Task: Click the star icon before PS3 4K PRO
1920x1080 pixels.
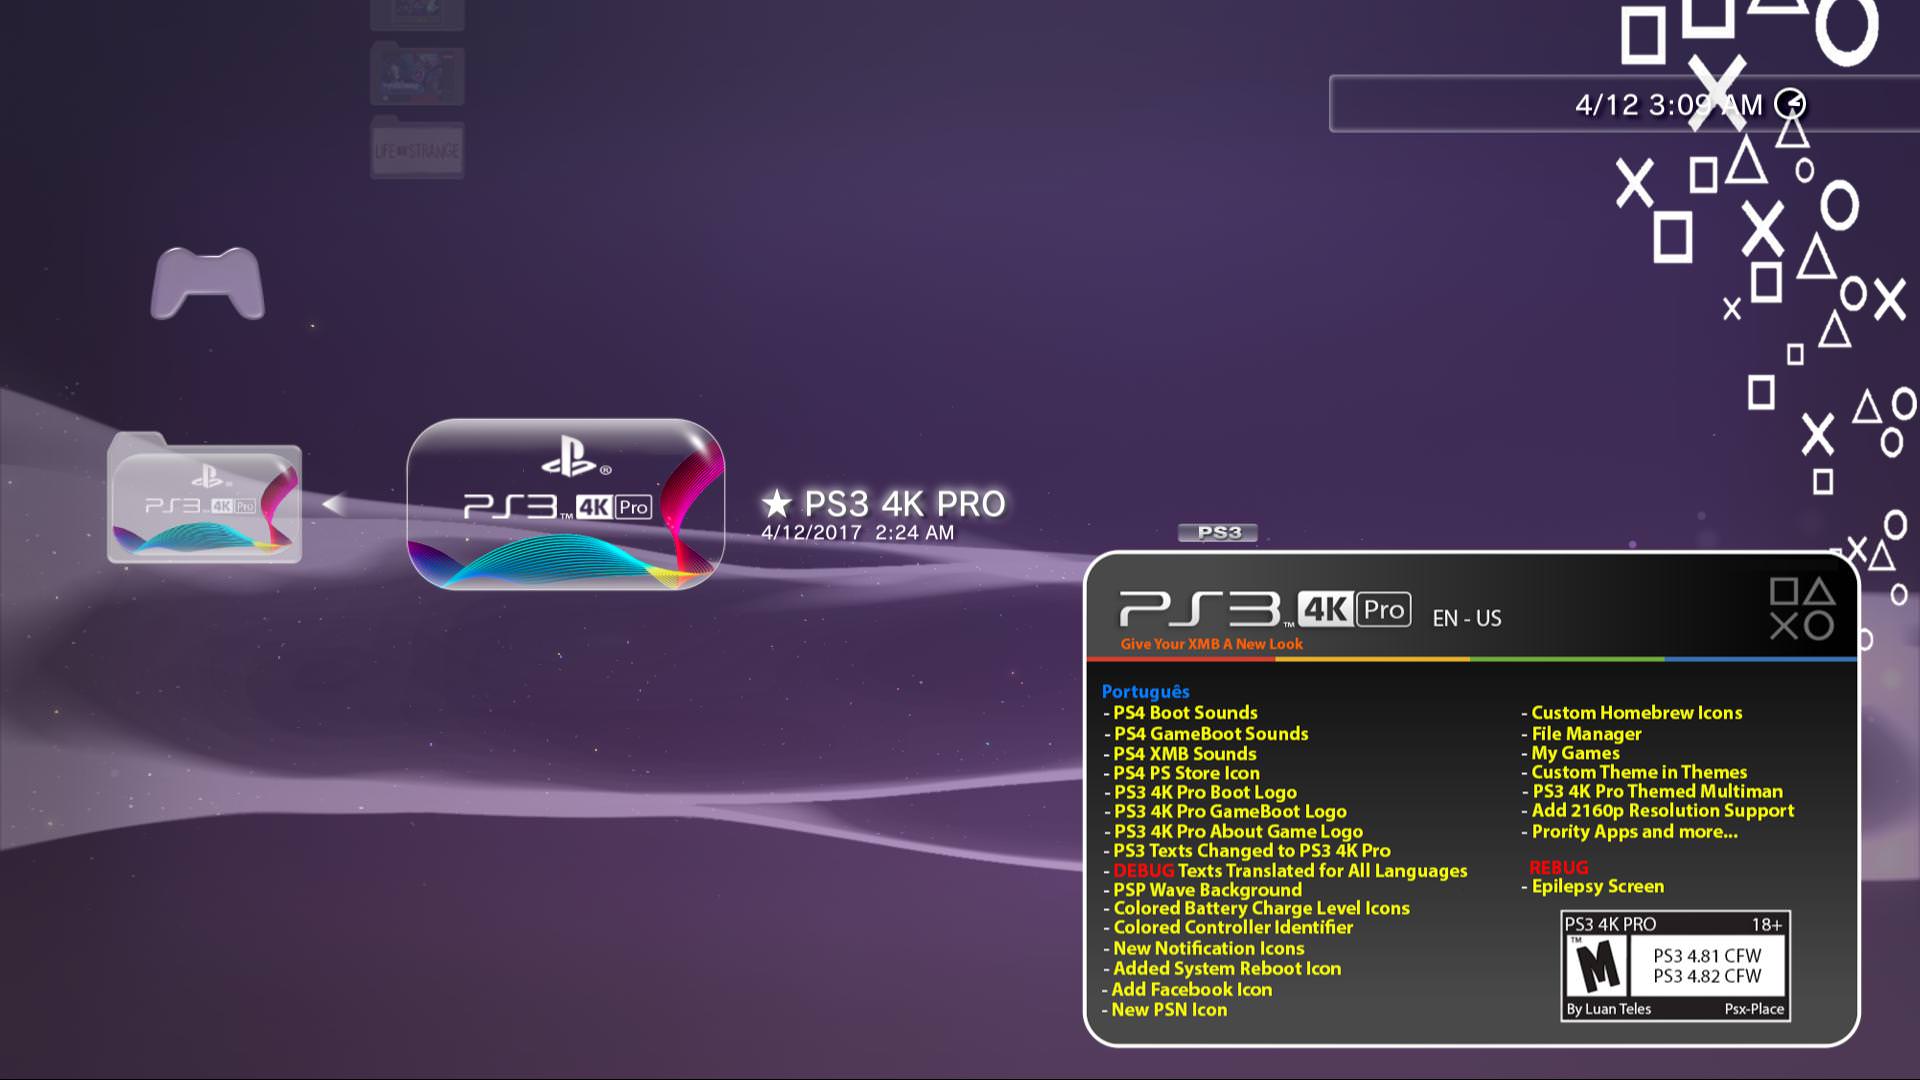Action: [x=776, y=503]
